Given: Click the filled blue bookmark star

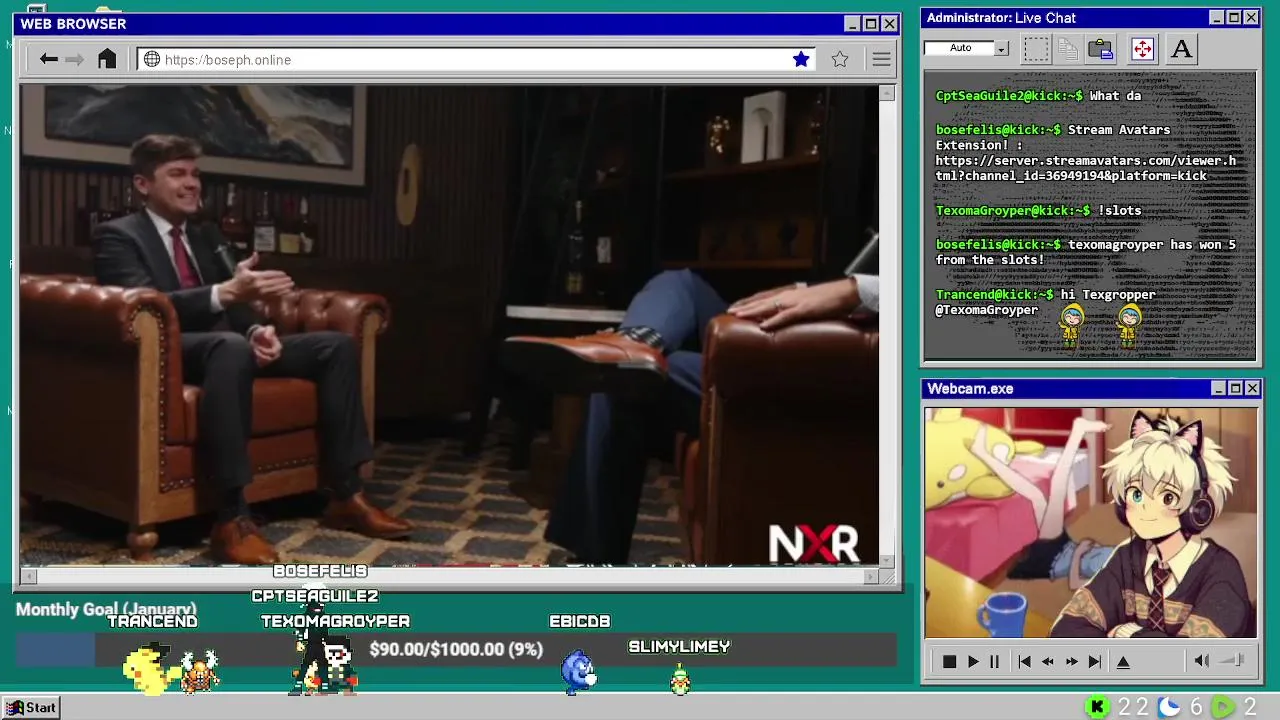Looking at the screenshot, I should click(x=801, y=60).
